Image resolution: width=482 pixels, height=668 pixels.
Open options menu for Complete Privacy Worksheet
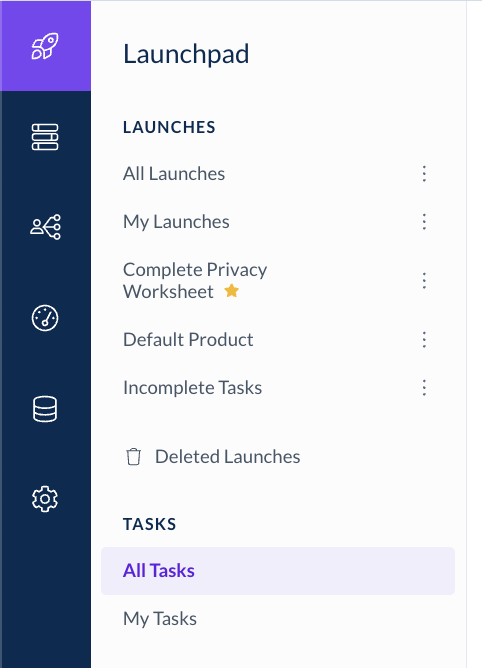(x=424, y=281)
